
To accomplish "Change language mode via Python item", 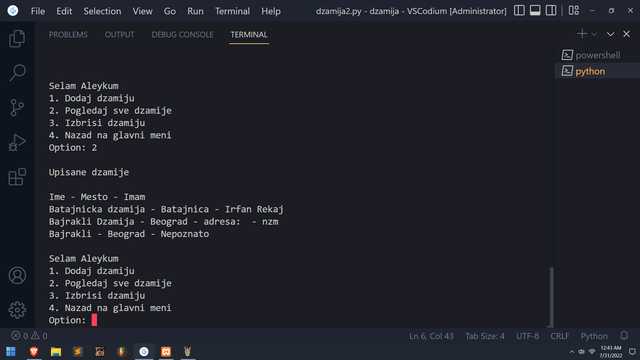I will (594, 336).
